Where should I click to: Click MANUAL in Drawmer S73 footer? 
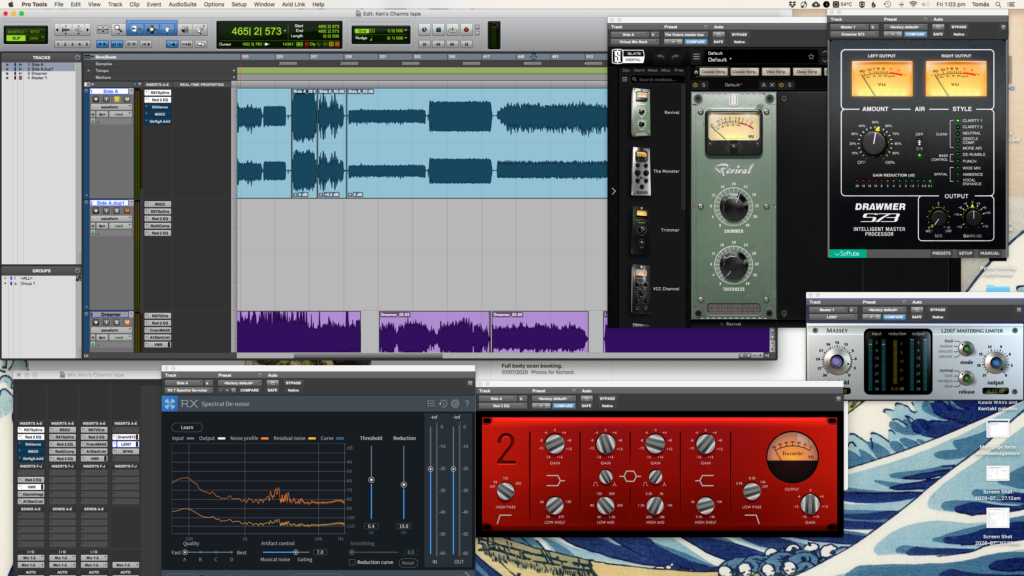tap(989, 253)
